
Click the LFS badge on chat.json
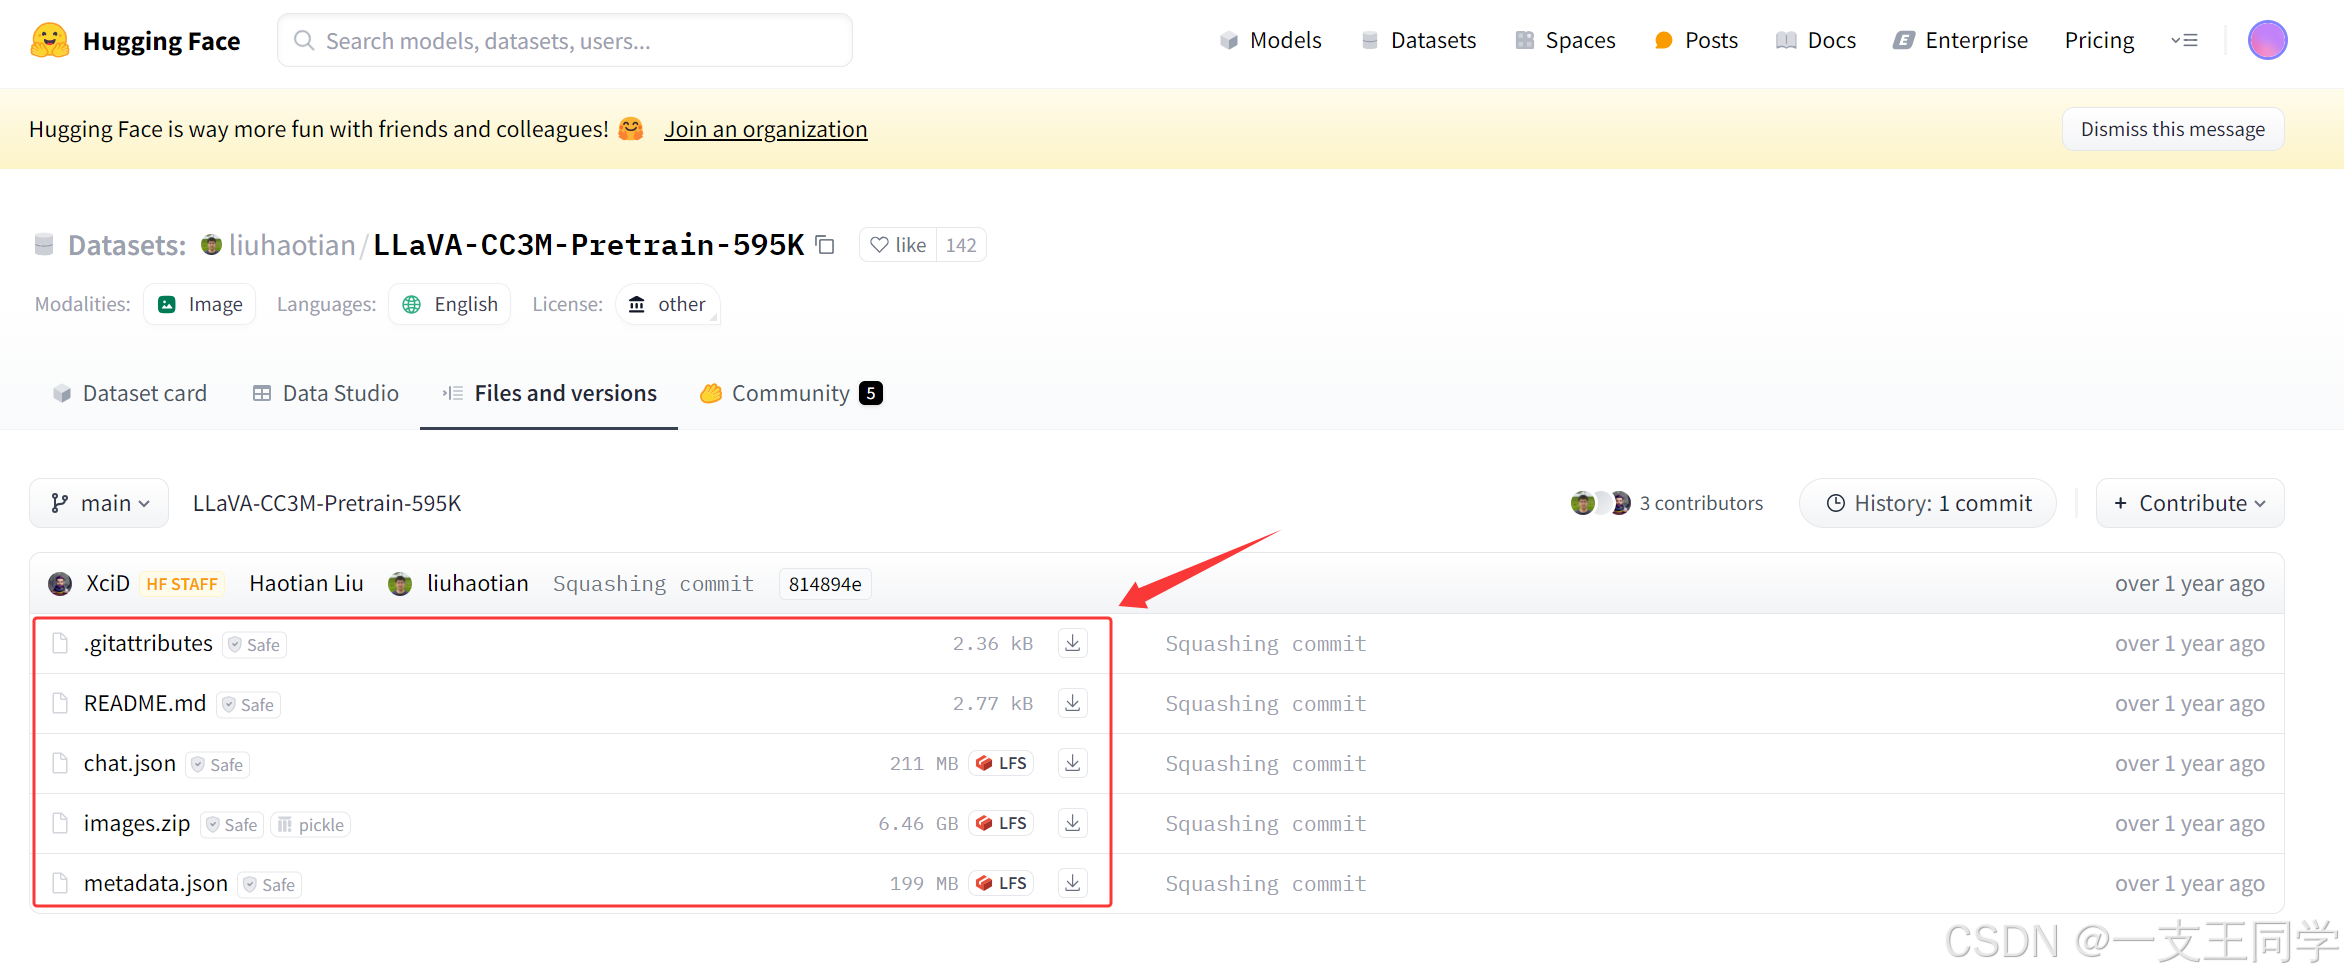(1001, 763)
